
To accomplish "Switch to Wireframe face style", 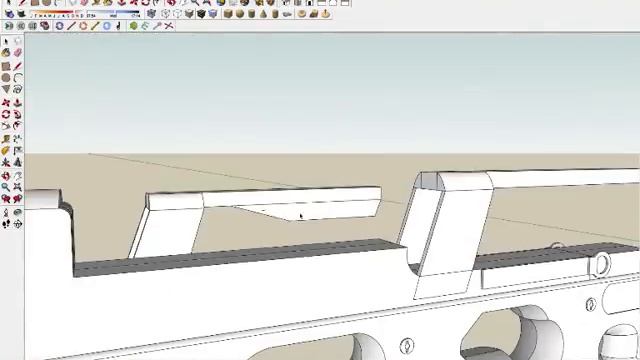I will [x=165, y=14].
